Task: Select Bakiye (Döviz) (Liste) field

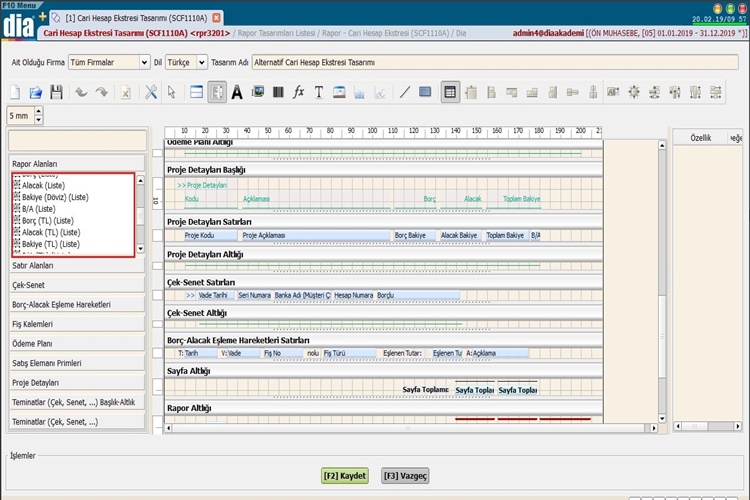Action: [55, 197]
